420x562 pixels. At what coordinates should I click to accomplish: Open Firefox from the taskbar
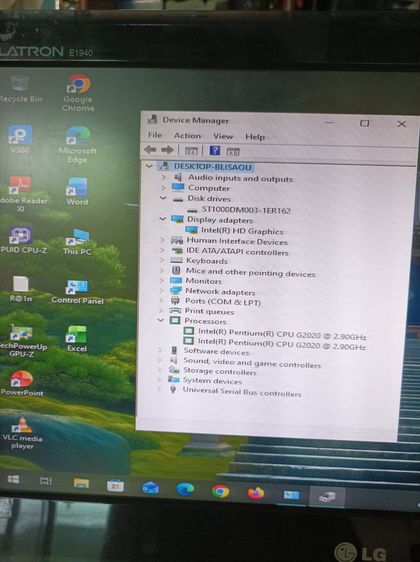click(256, 493)
